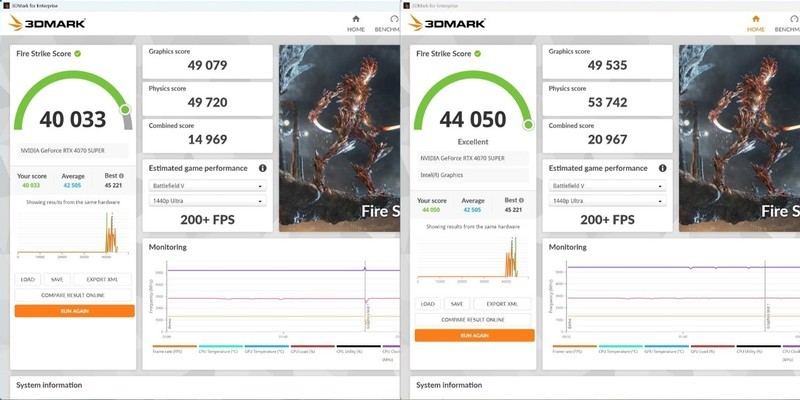This screenshot has width=800, height=400.
Task: Click info icon on left Estimated game performance
Action: pos(262,168)
